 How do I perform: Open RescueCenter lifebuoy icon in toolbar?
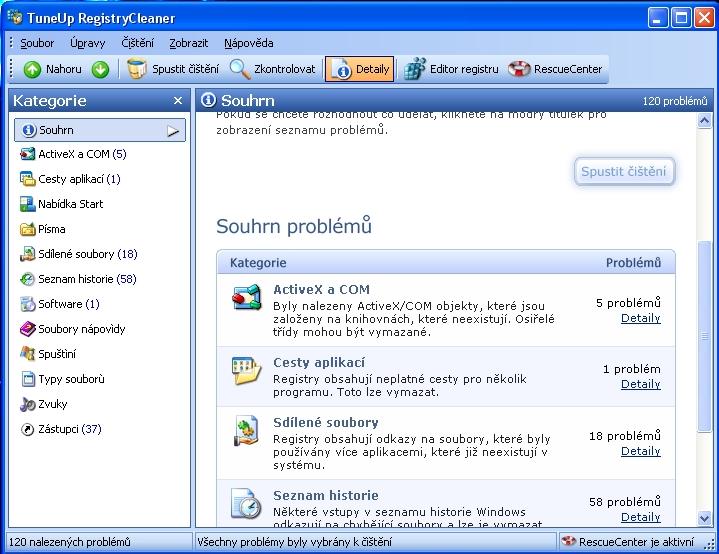[x=519, y=69]
